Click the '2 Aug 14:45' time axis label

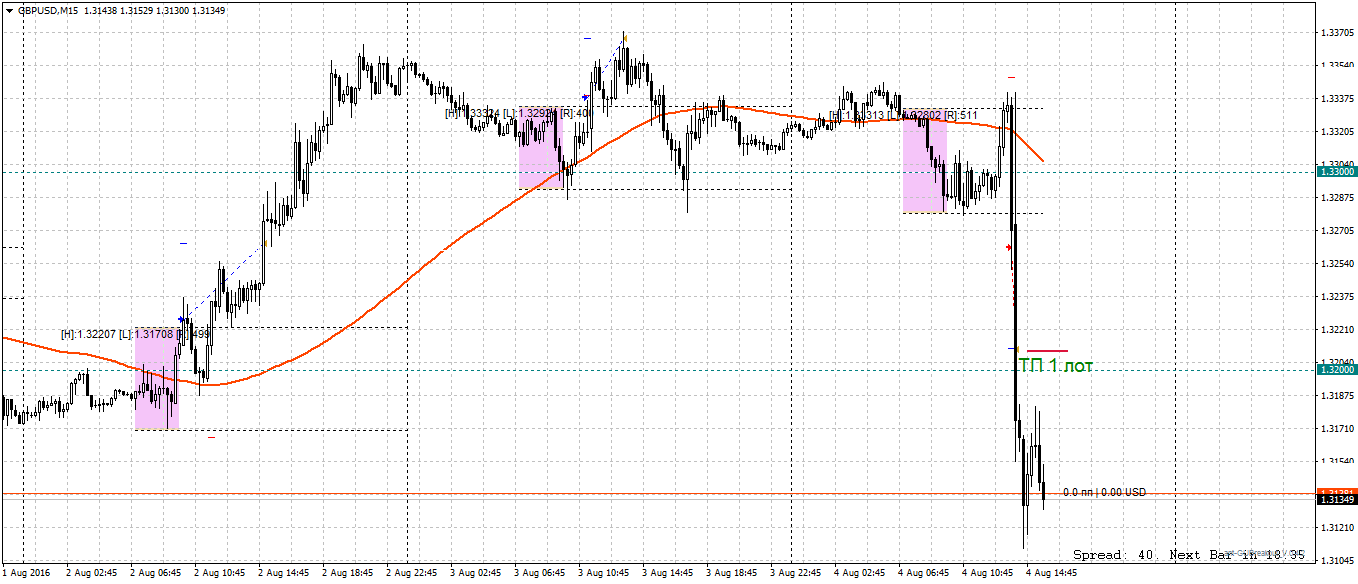pyautogui.click(x=284, y=573)
